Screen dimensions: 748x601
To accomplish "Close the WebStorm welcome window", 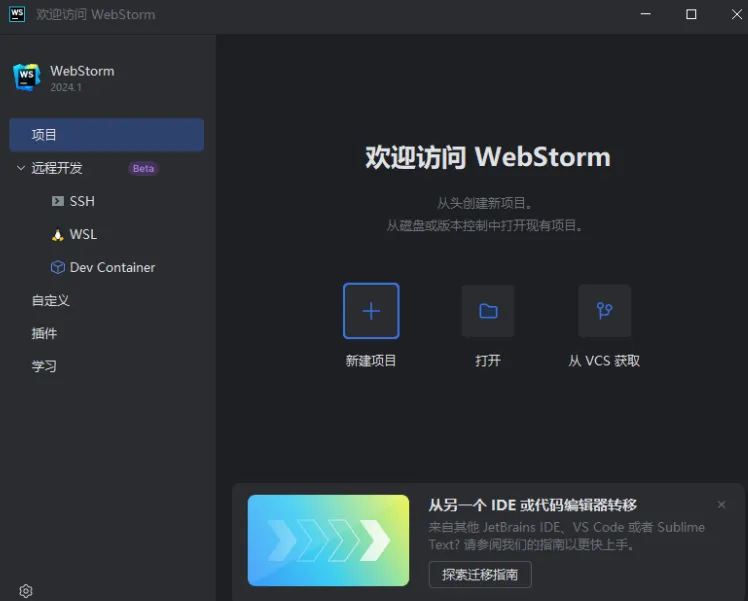I will pos(737,14).
